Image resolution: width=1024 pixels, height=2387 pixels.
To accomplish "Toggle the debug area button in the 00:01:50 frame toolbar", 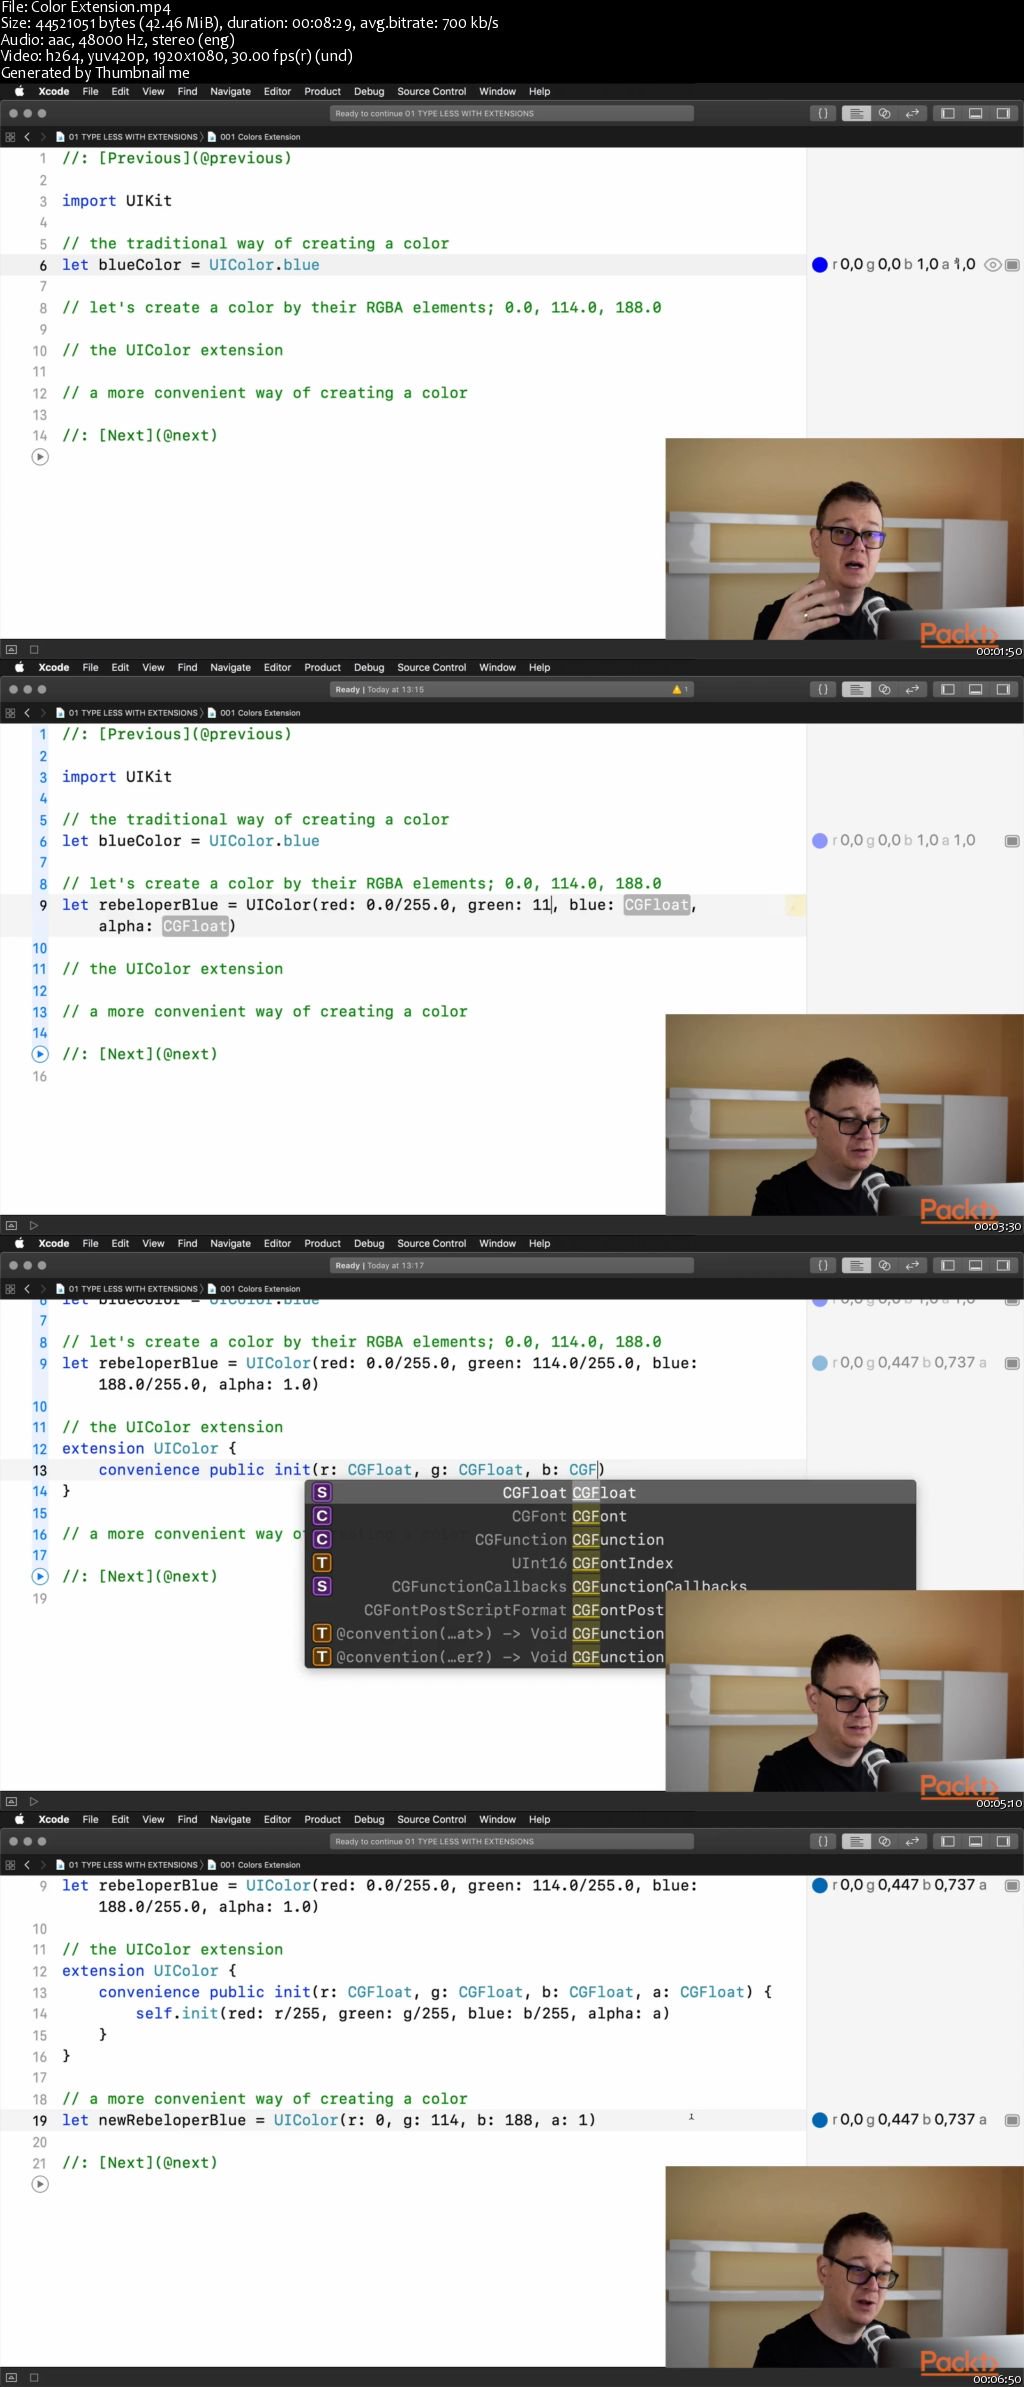I will click(975, 113).
